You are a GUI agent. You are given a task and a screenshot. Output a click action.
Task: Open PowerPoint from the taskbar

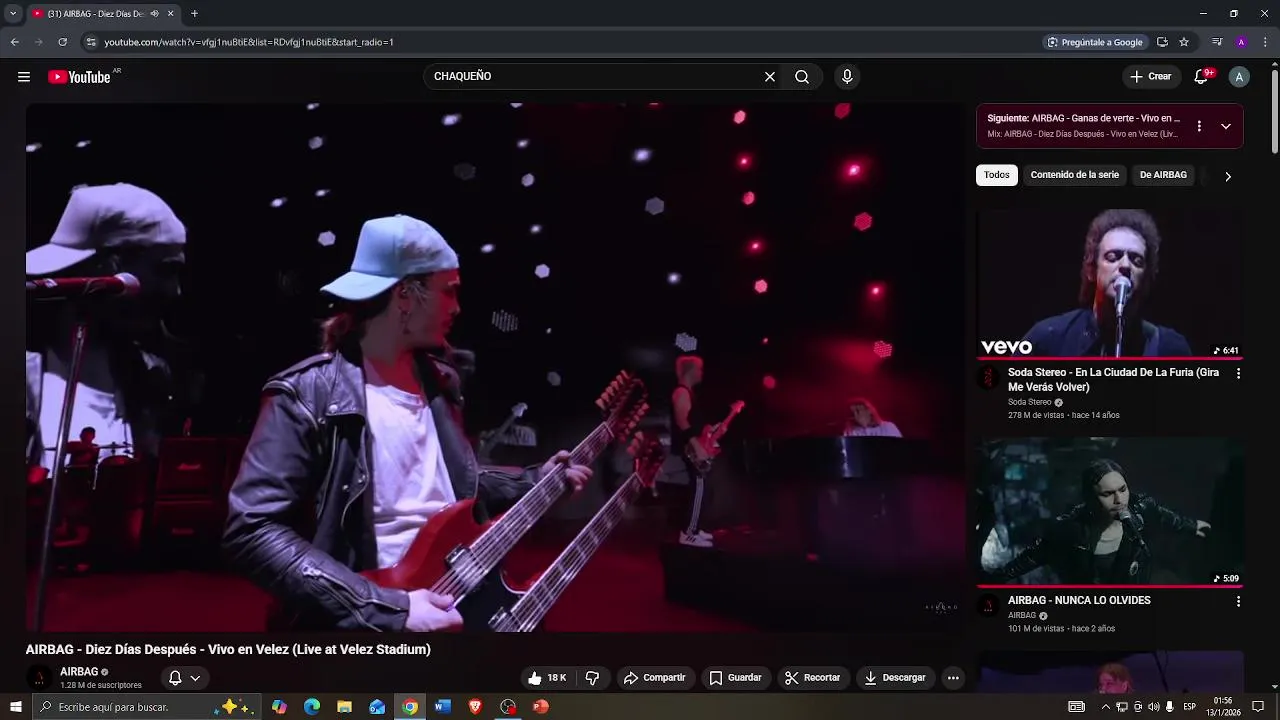coord(540,707)
